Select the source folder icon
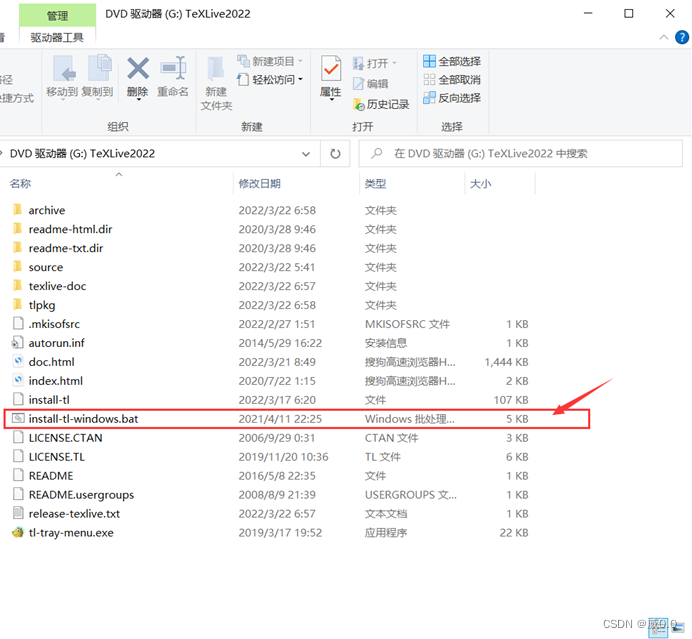The width and height of the screenshot is (692, 639). click(x=18, y=266)
